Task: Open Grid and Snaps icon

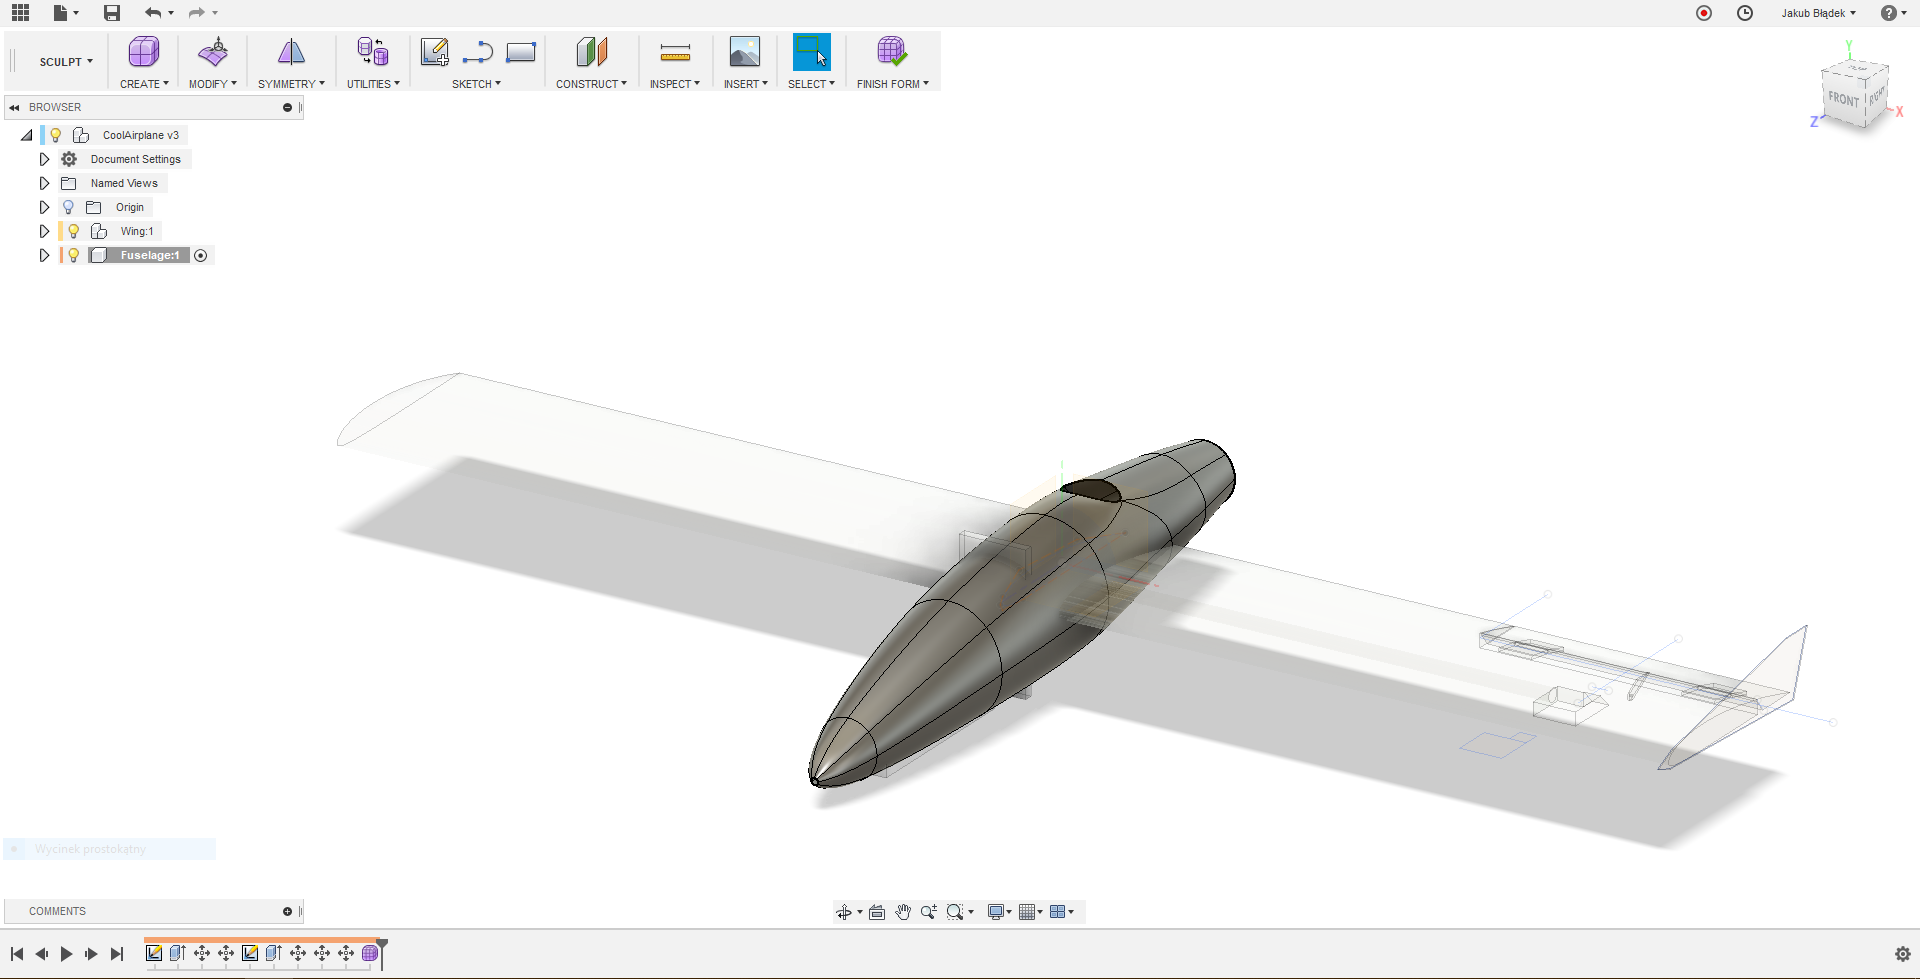Action: click(1026, 912)
